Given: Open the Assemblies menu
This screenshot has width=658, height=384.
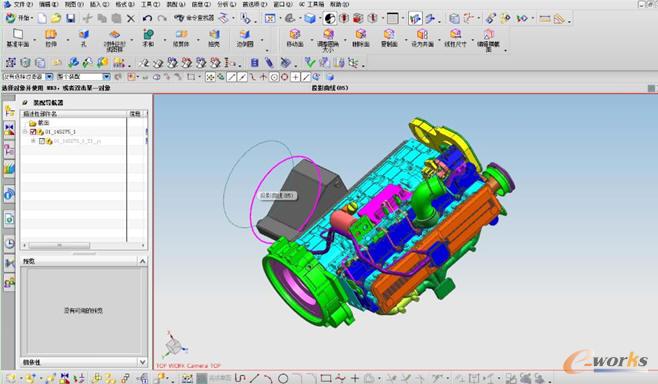Looking at the screenshot, I should [x=175, y=4].
